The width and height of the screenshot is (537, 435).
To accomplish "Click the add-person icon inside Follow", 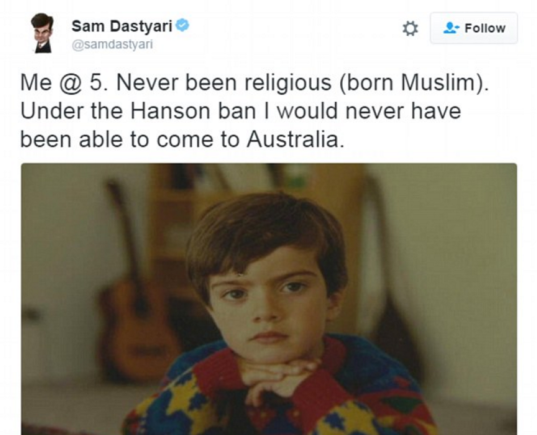I will point(451,28).
